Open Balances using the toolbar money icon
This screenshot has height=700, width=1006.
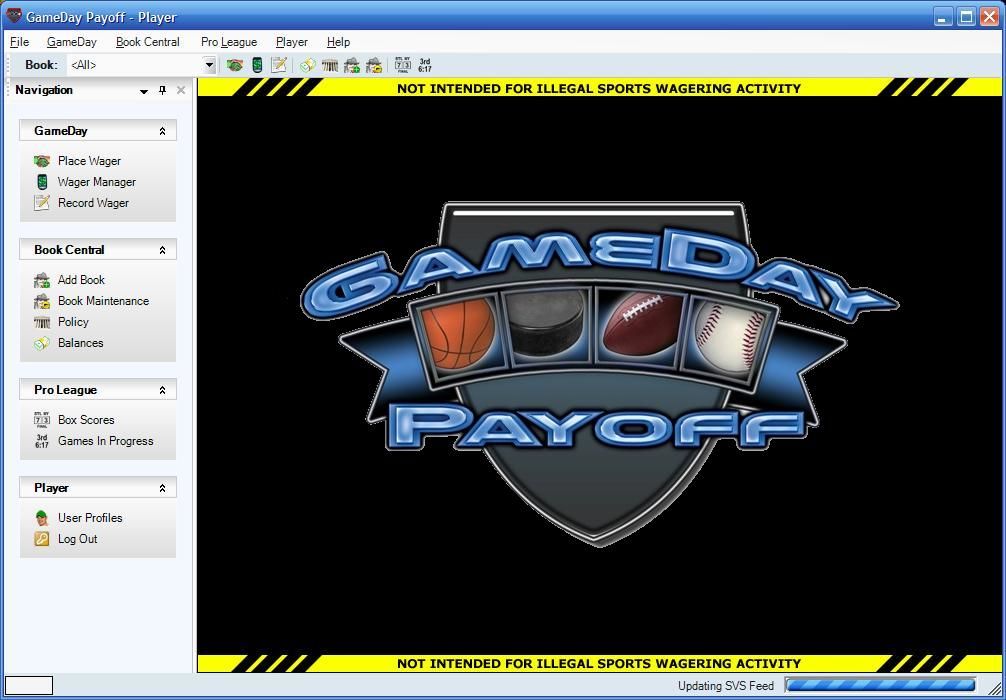[308, 65]
